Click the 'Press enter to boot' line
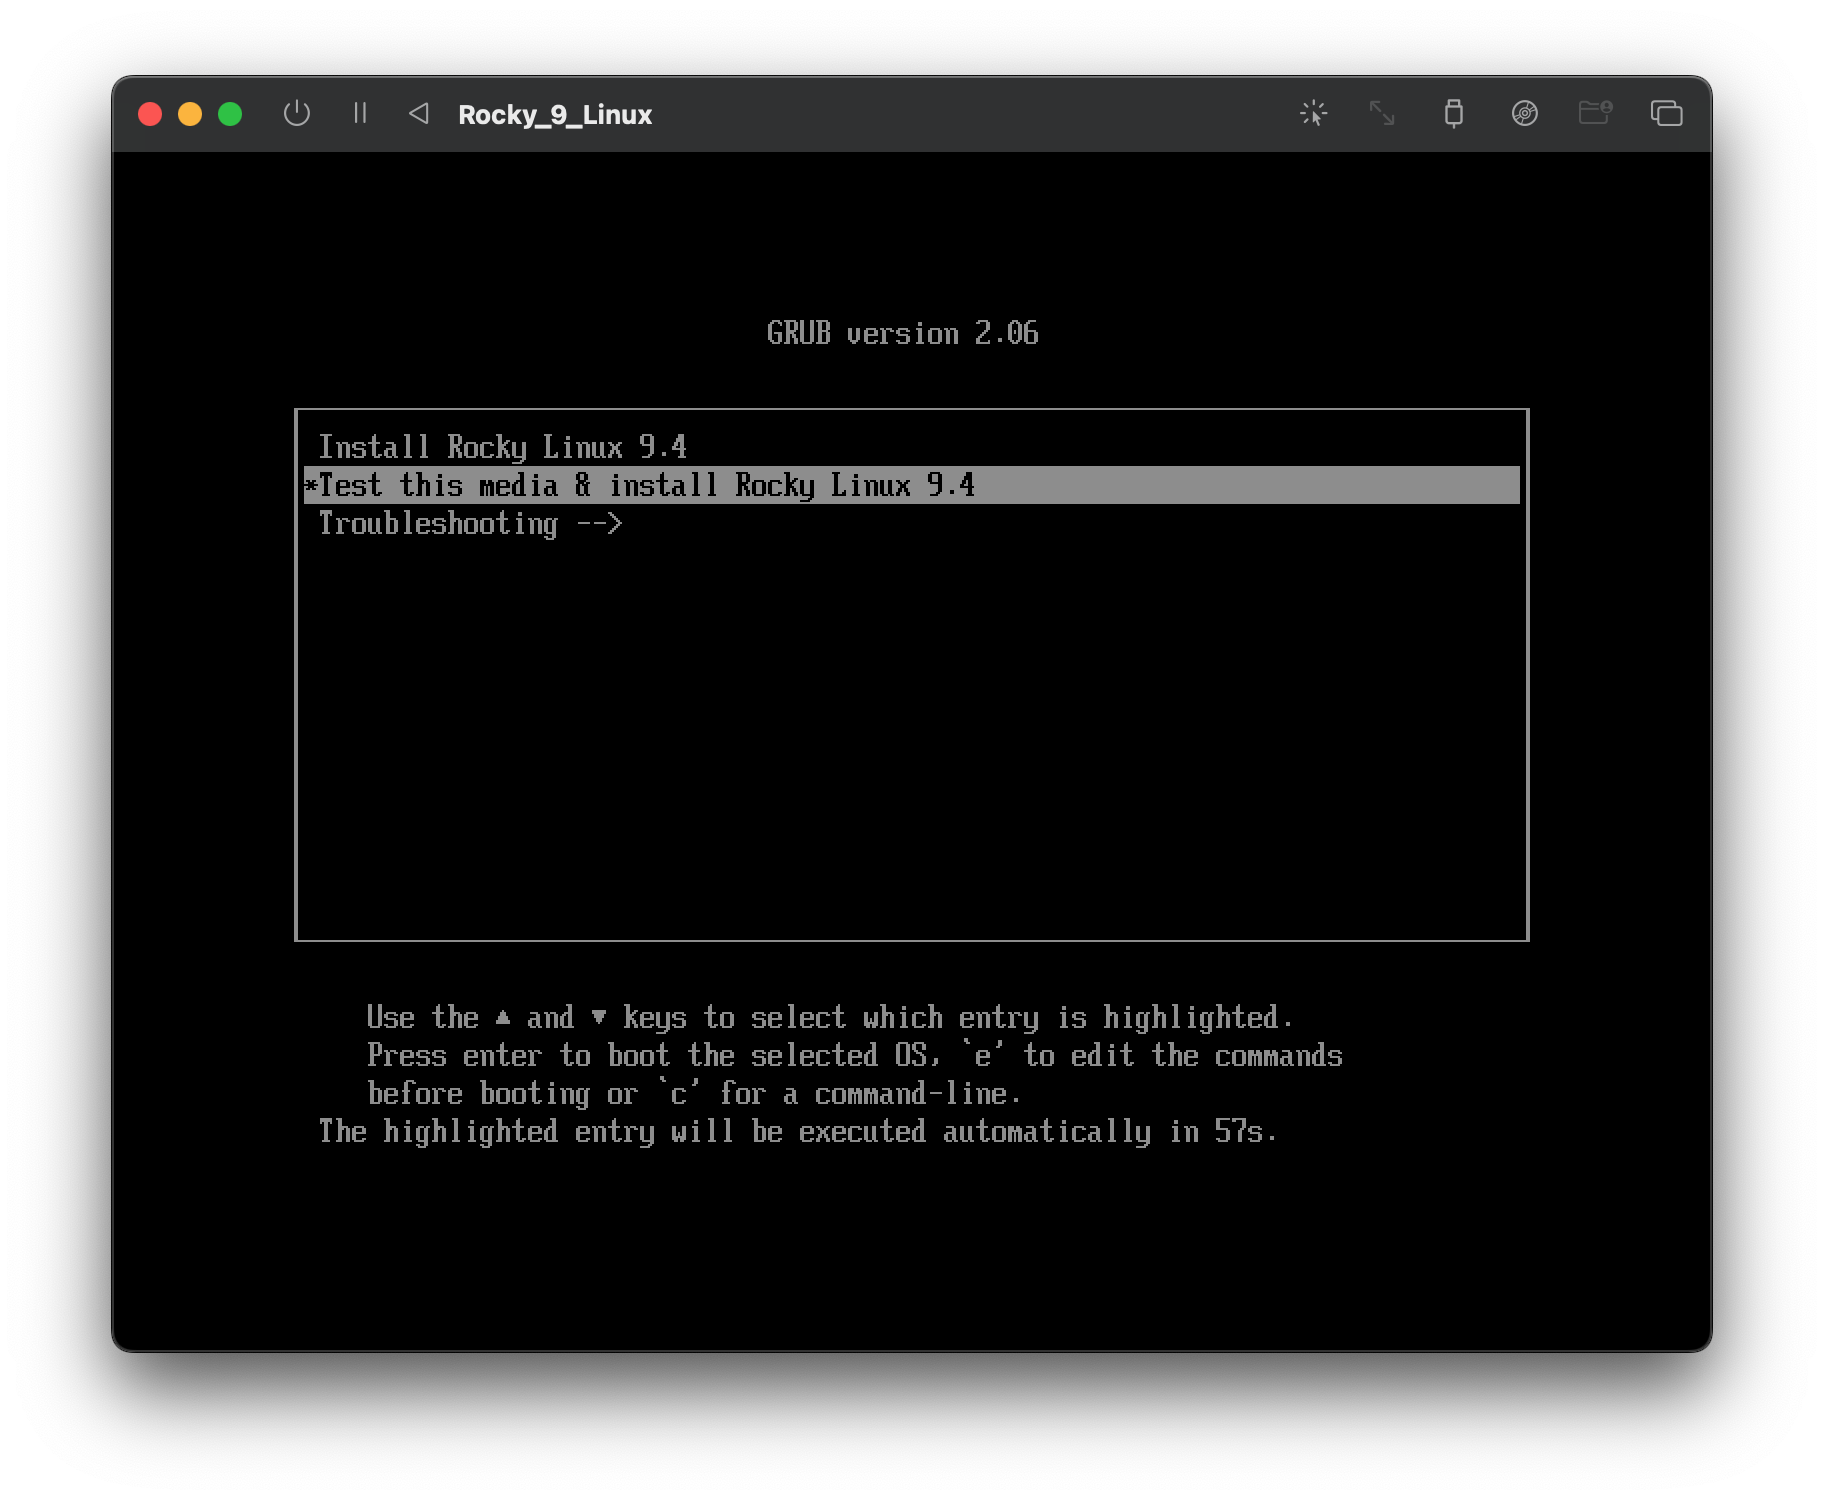Image resolution: width=1824 pixels, height=1500 pixels. click(x=855, y=1056)
